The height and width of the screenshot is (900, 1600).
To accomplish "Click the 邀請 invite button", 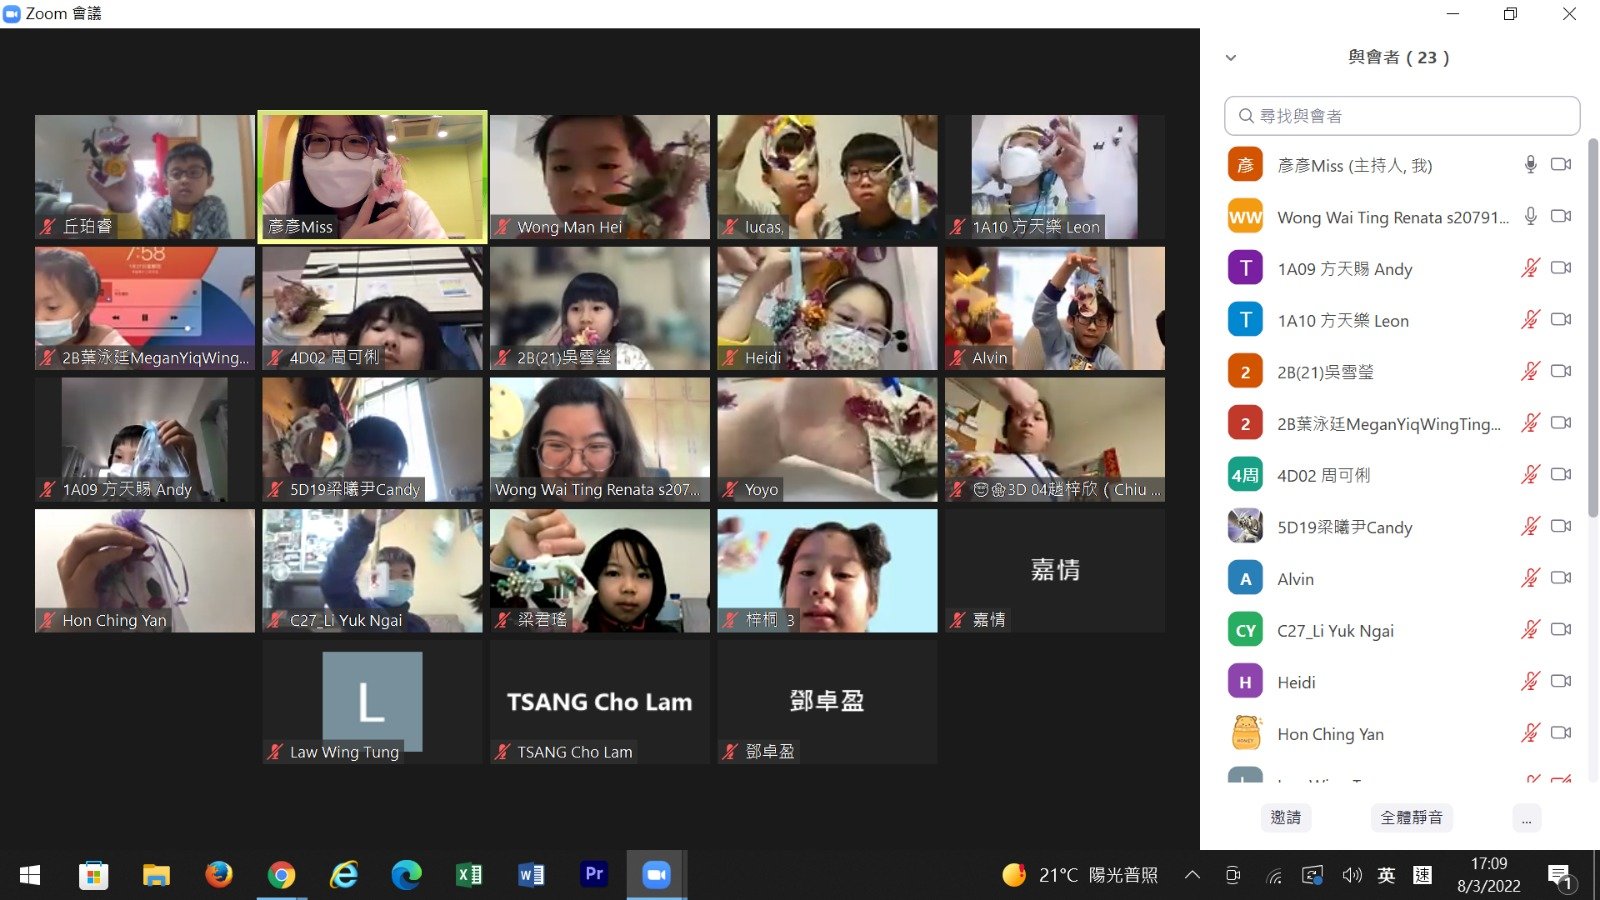I will click(1285, 818).
